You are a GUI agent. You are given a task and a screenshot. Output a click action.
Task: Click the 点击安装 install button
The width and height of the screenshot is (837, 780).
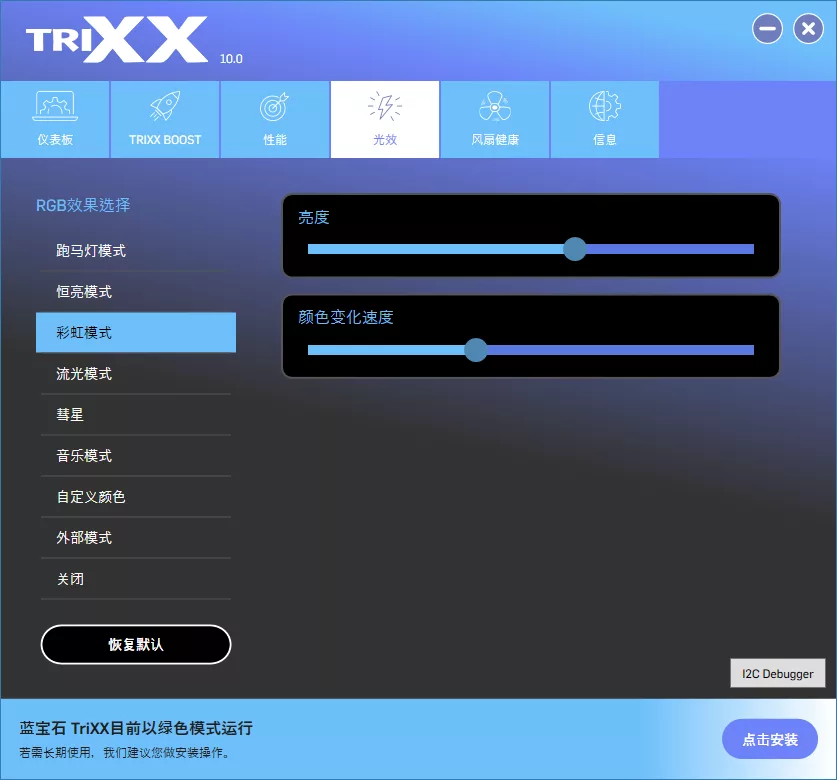(770, 739)
